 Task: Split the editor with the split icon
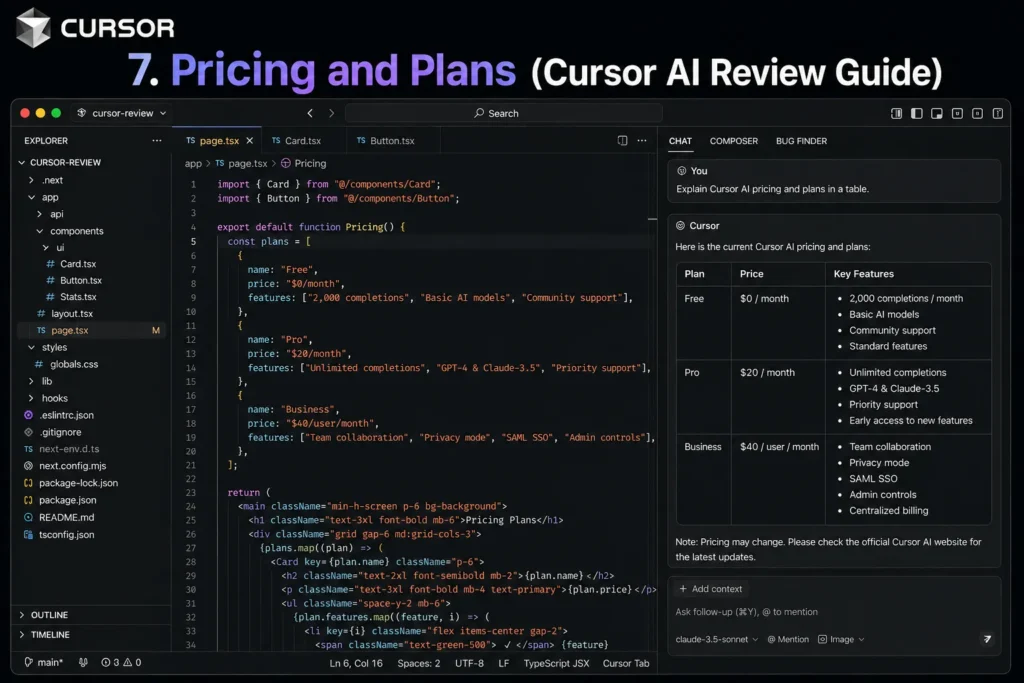click(x=622, y=140)
